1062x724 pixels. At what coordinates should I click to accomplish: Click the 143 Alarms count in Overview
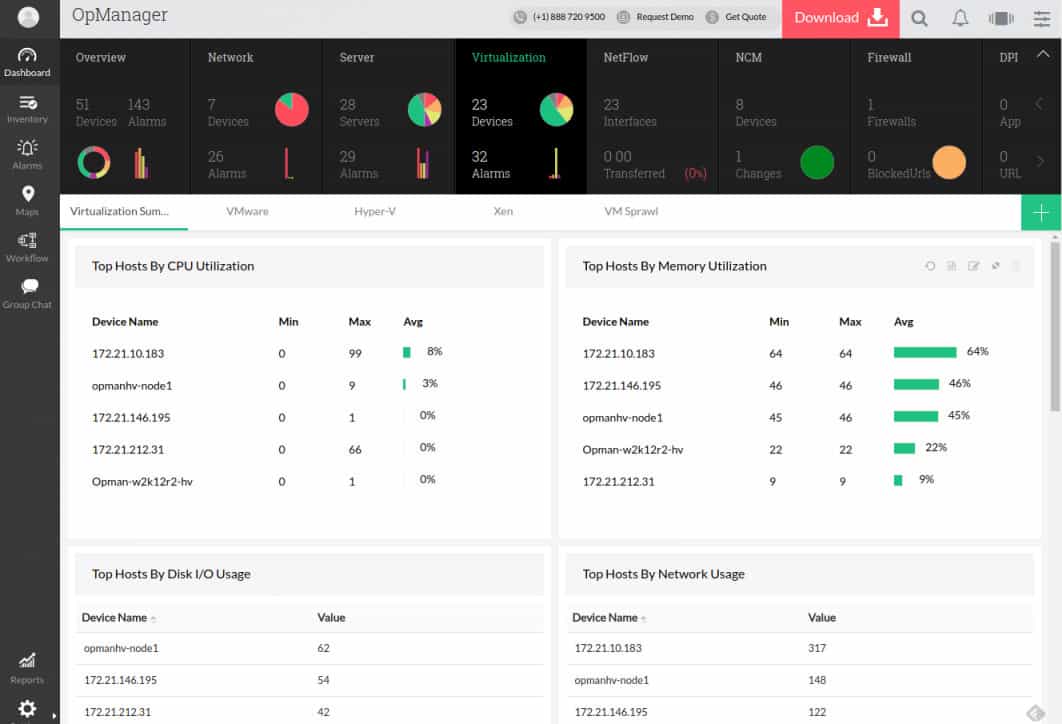pyautogui.click(x=147, y=113)
